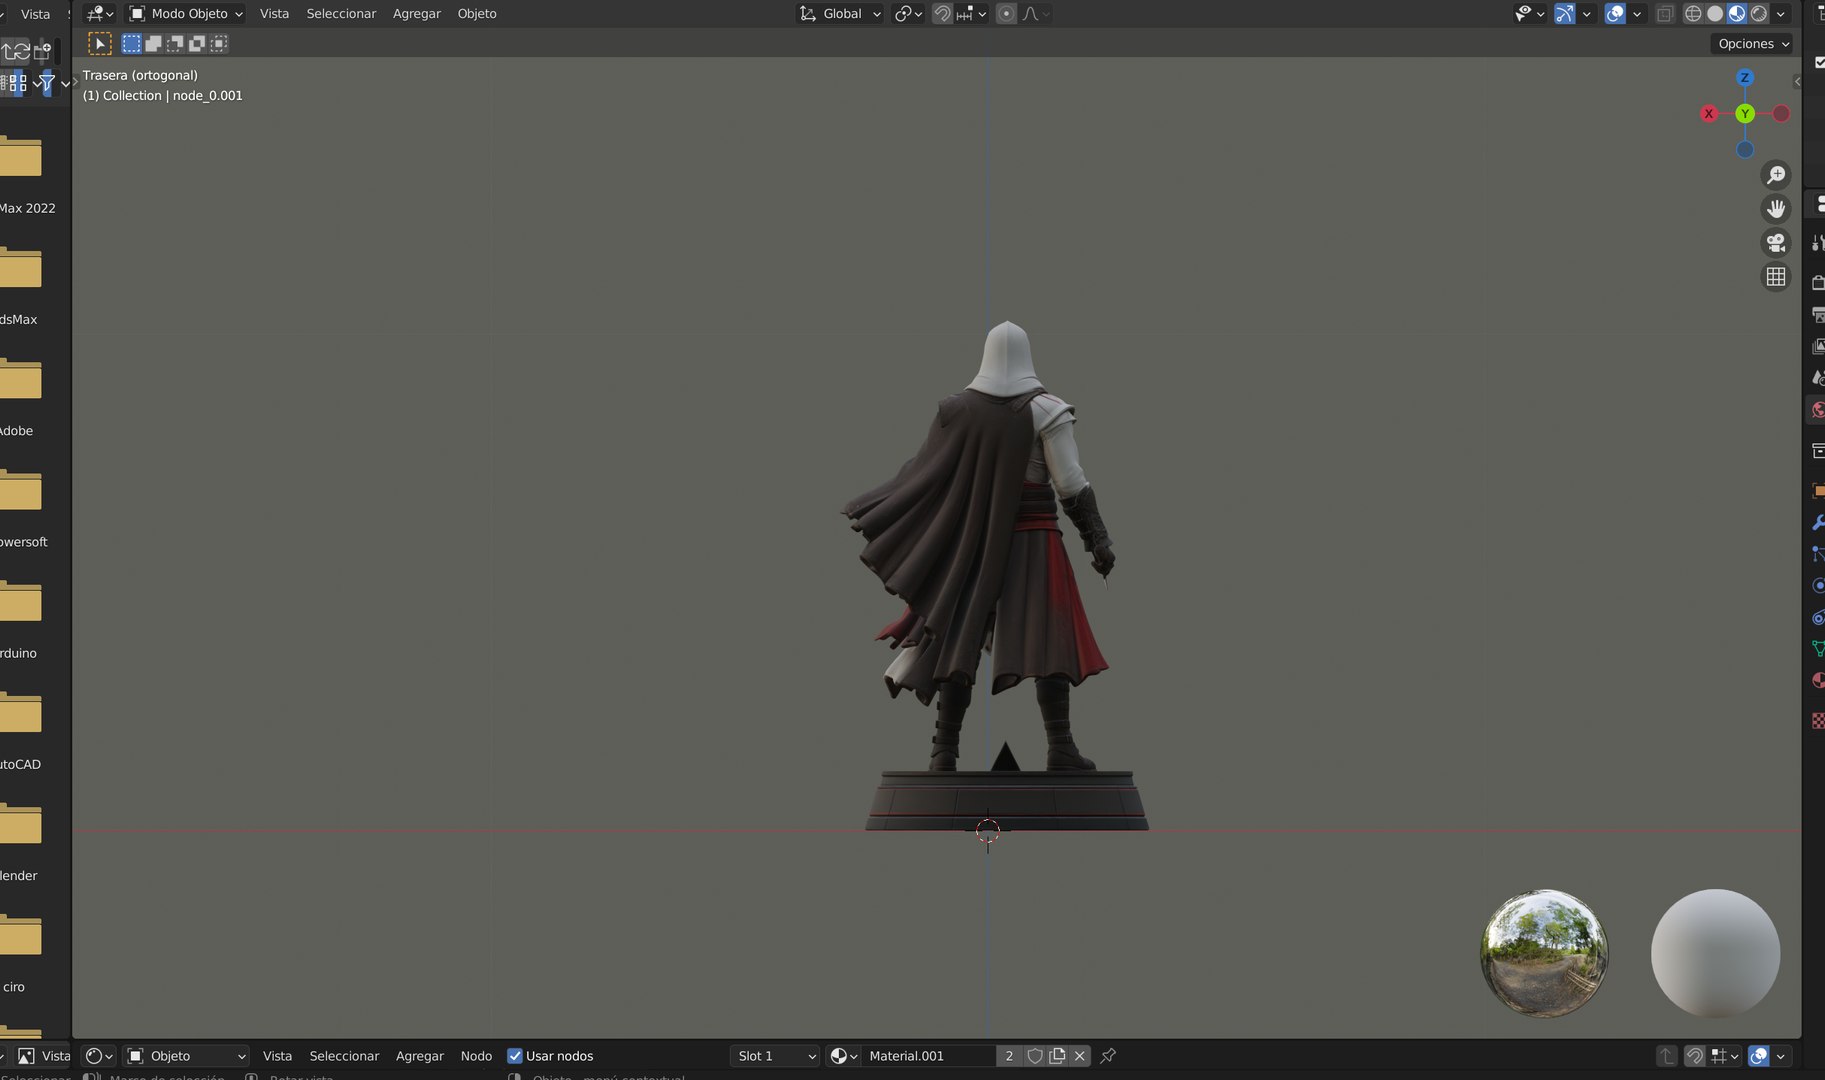Click the pan view hand icon
1825x1080 pixels.
click(1776, 209)
